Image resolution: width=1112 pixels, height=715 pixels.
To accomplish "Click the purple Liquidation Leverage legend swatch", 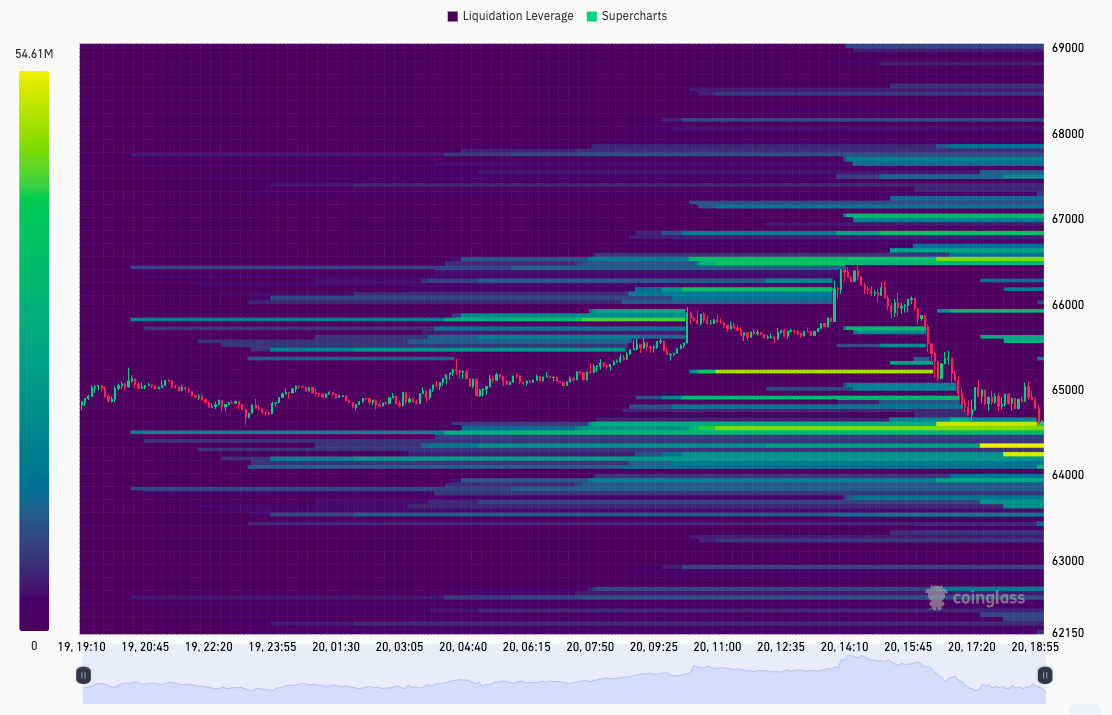I will click(452, 16).
